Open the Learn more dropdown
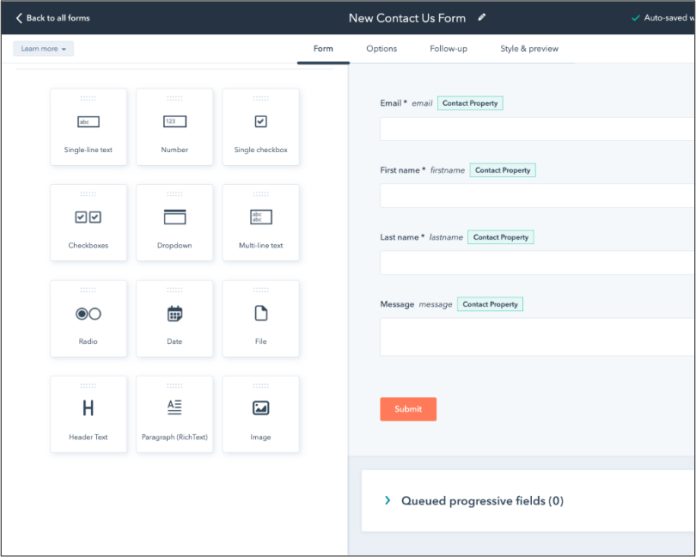This screenshot has width=696, height=557. pyautogui.click(x=44, y=48)
